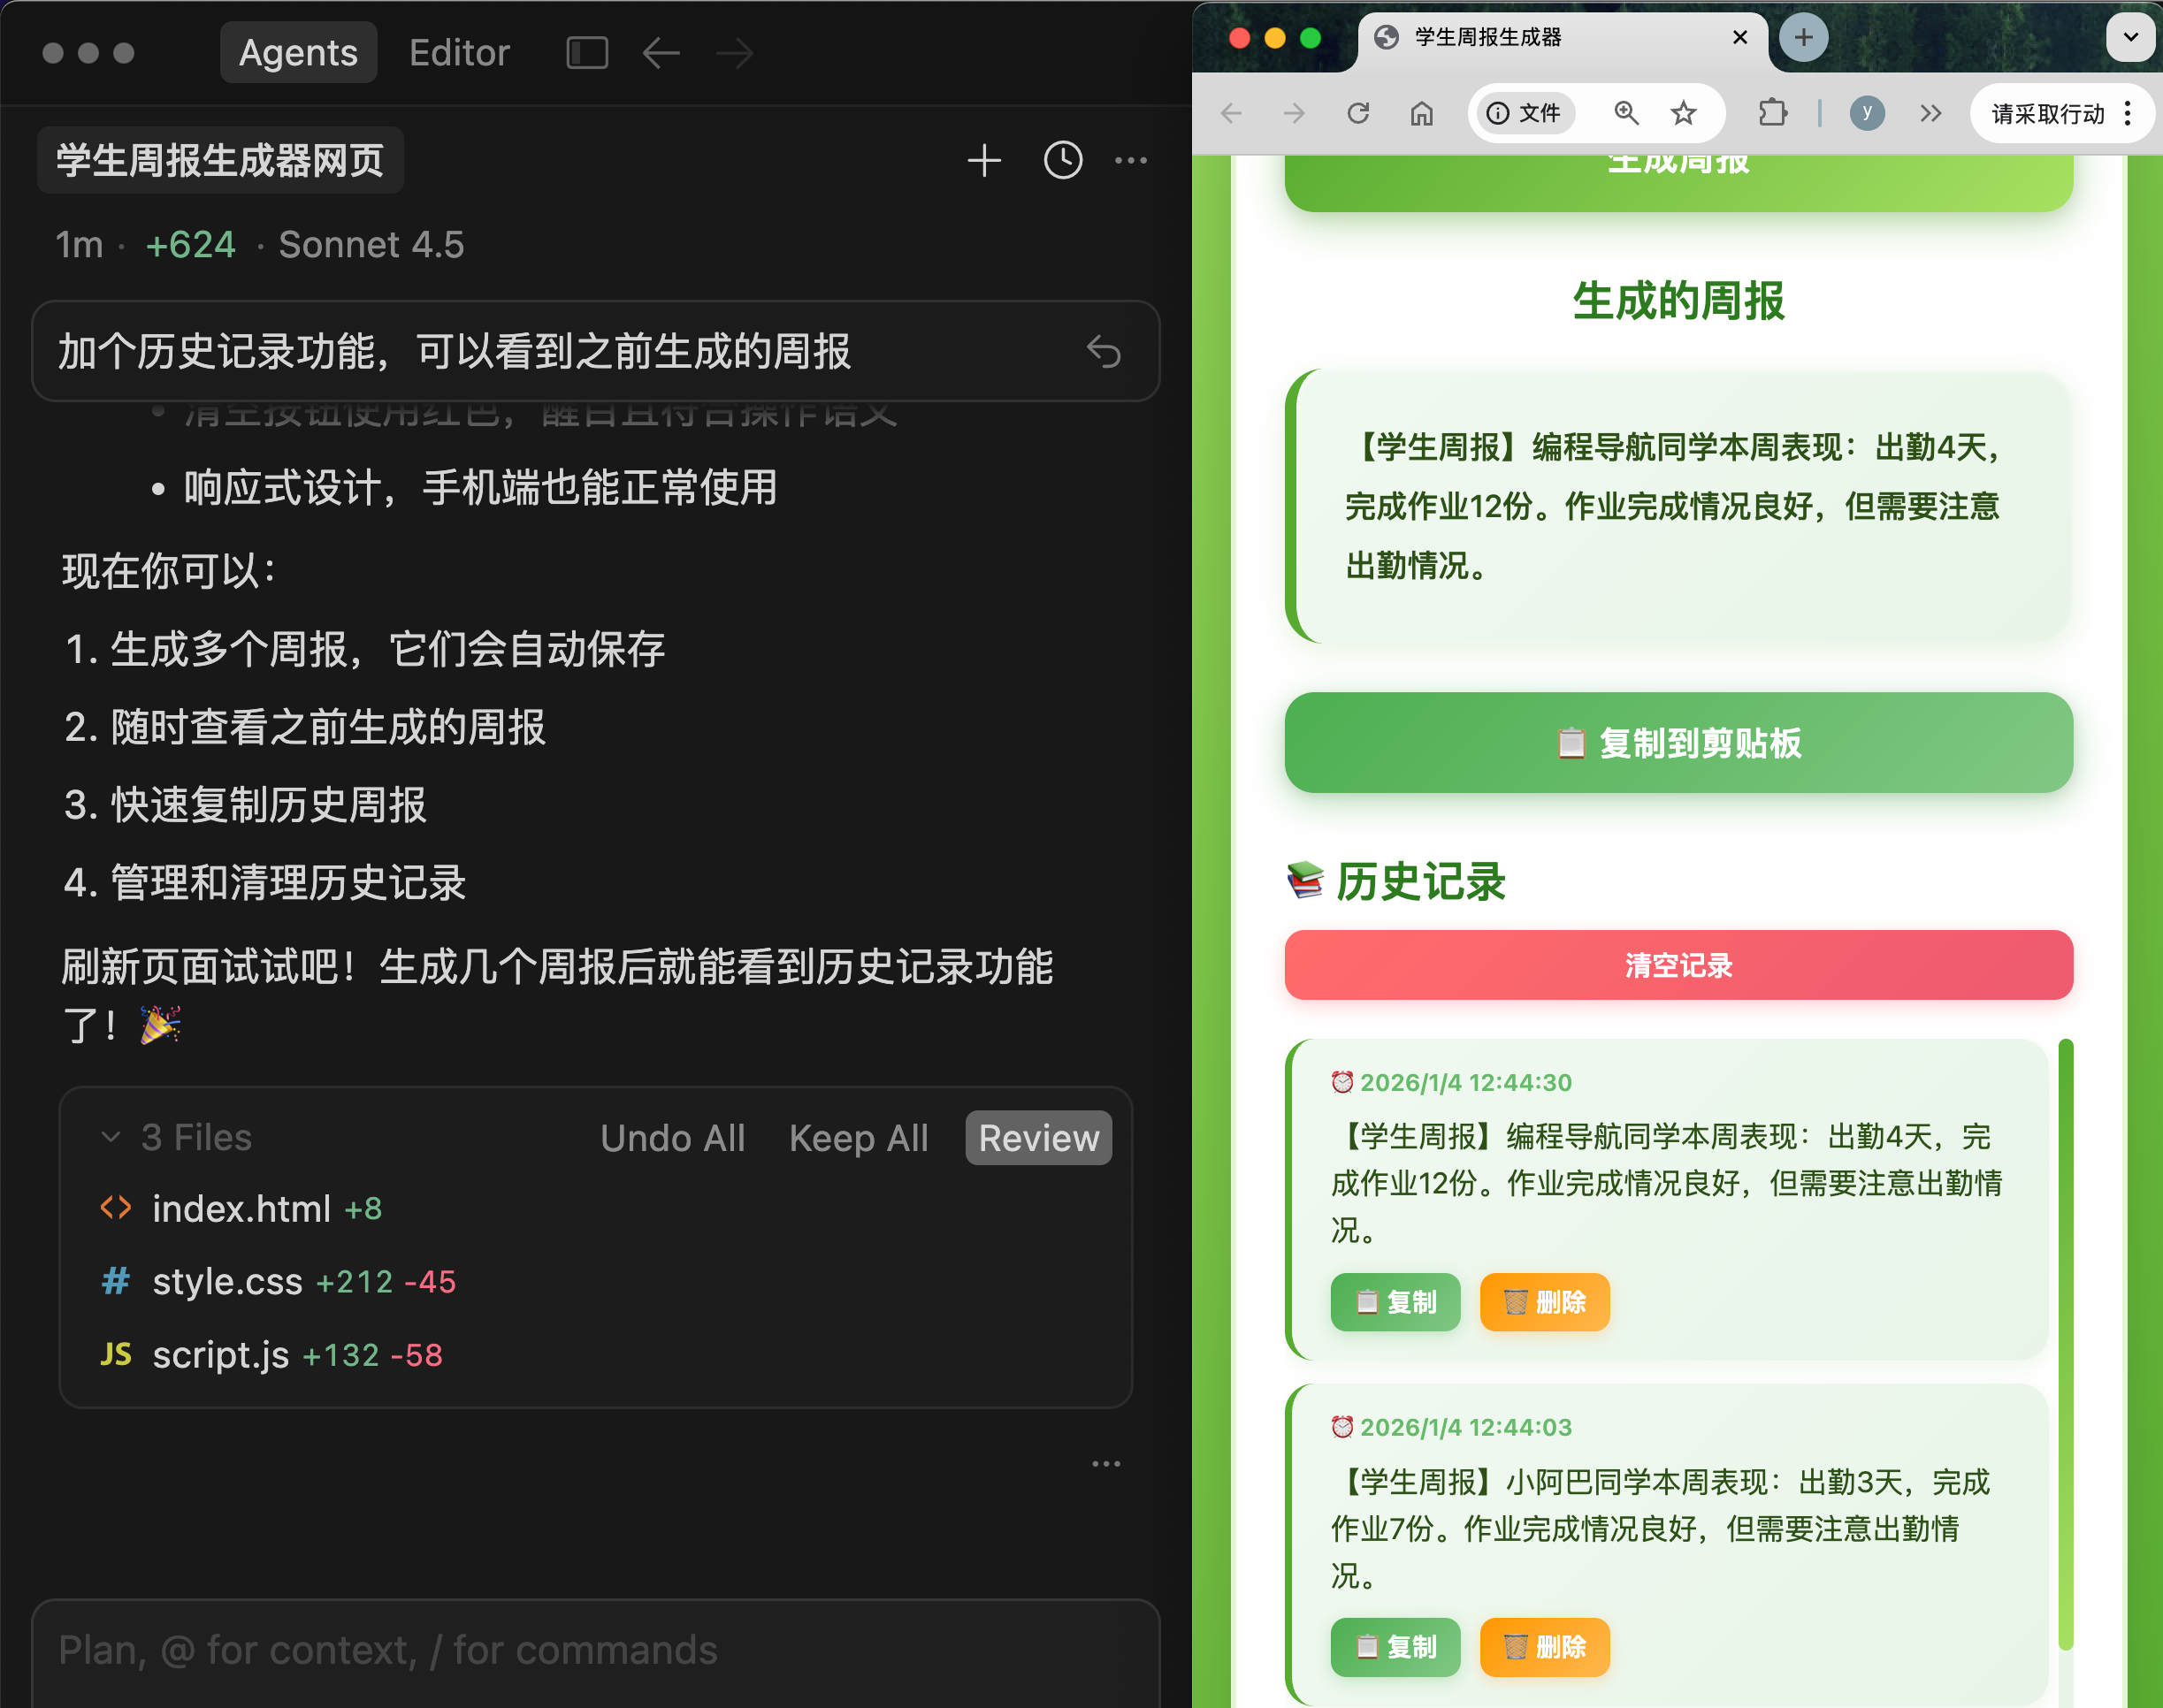Viewport: 2163px width, 1708px height.
Task: Click the browser home icon
Action: pos(1421,113)
